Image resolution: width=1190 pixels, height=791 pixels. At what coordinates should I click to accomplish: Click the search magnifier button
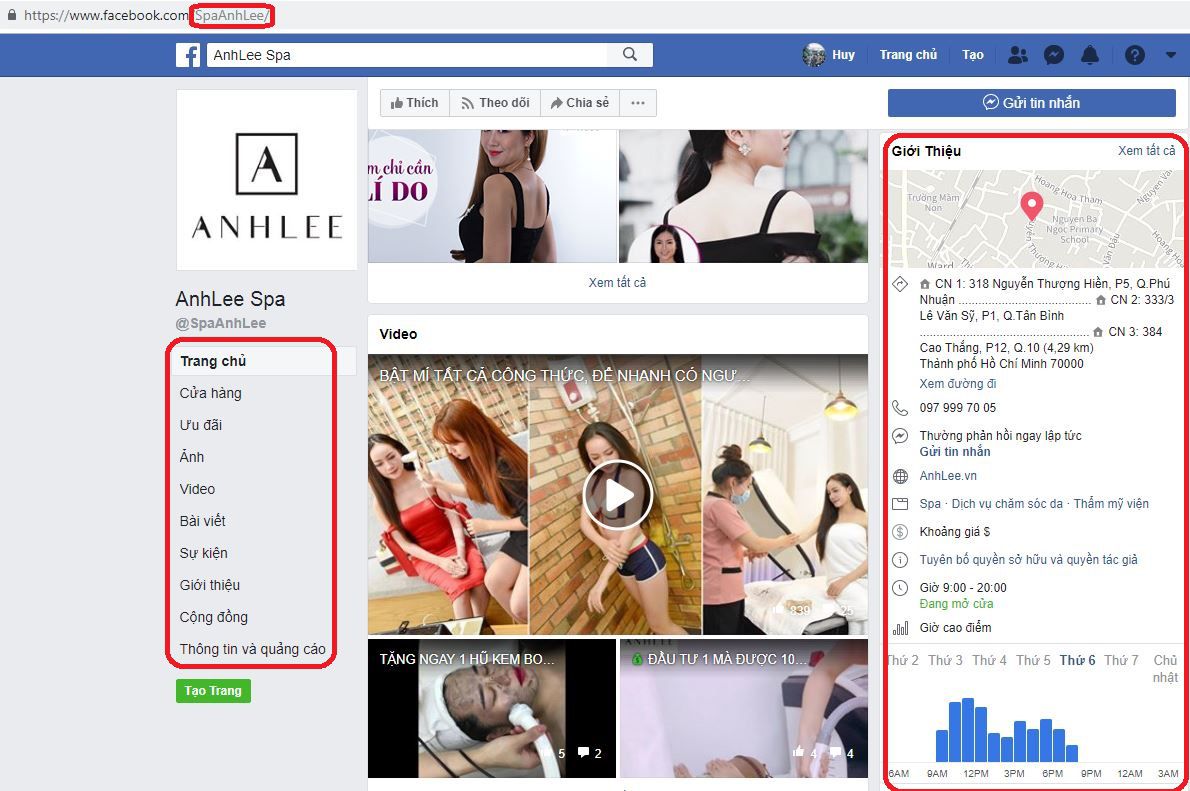(x=630, y=55)
